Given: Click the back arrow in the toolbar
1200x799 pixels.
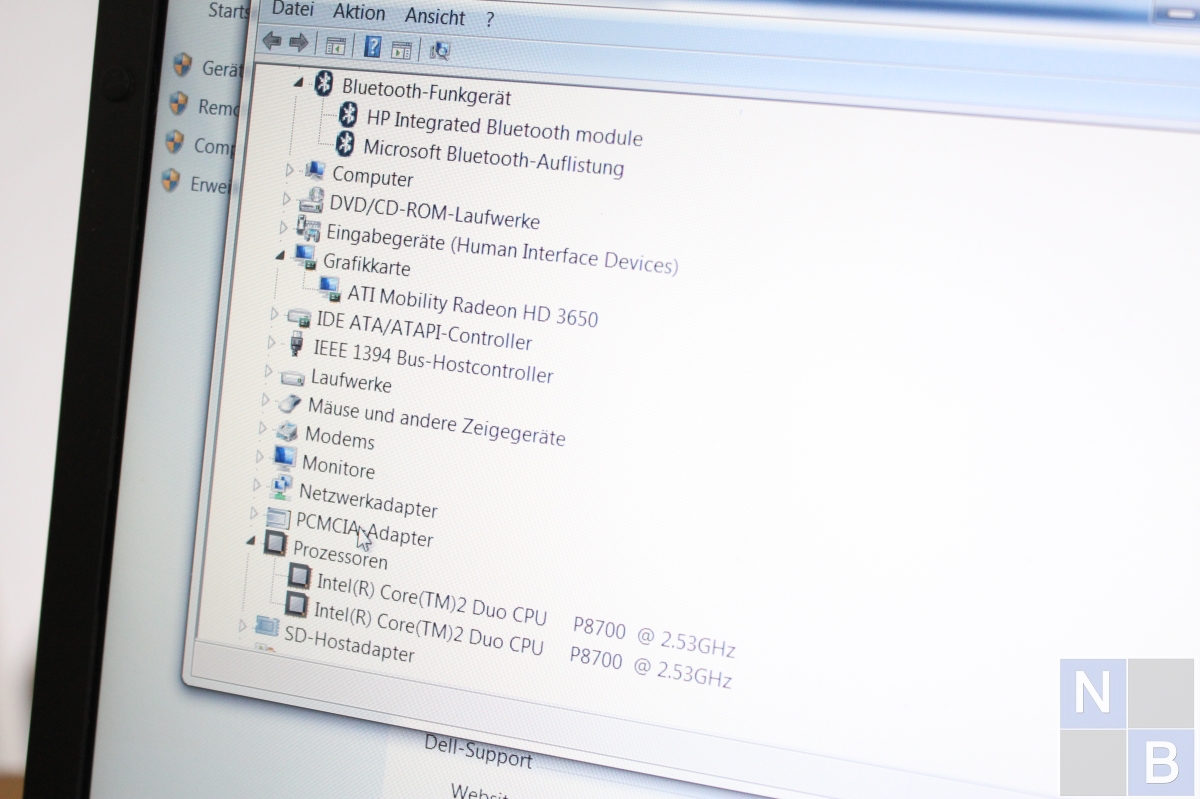Looking at the screenshot, I should tap(271, 41).
